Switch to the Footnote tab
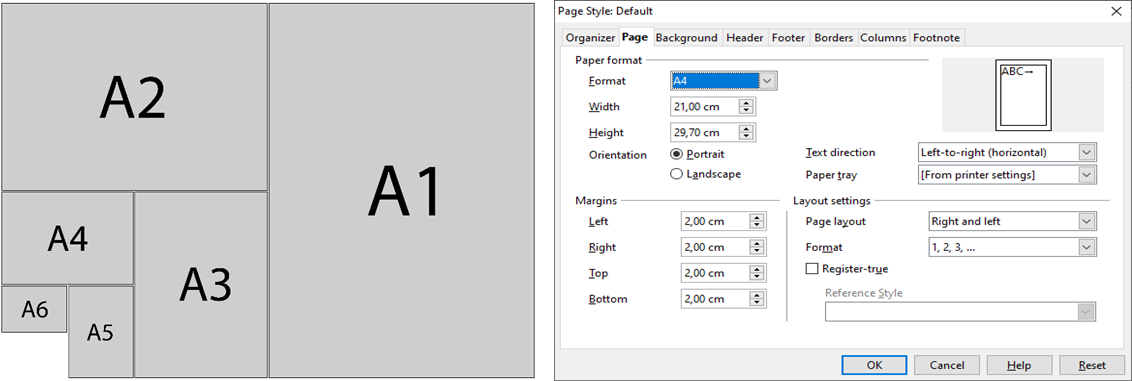Image resolution: width=1132 pixels, height=381 pixels. [936, 38]
